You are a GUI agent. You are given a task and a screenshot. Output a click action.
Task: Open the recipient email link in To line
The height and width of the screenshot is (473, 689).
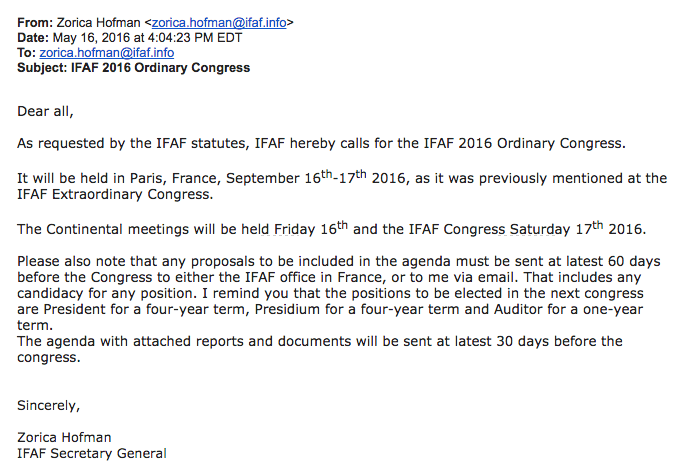click(106, 53)
